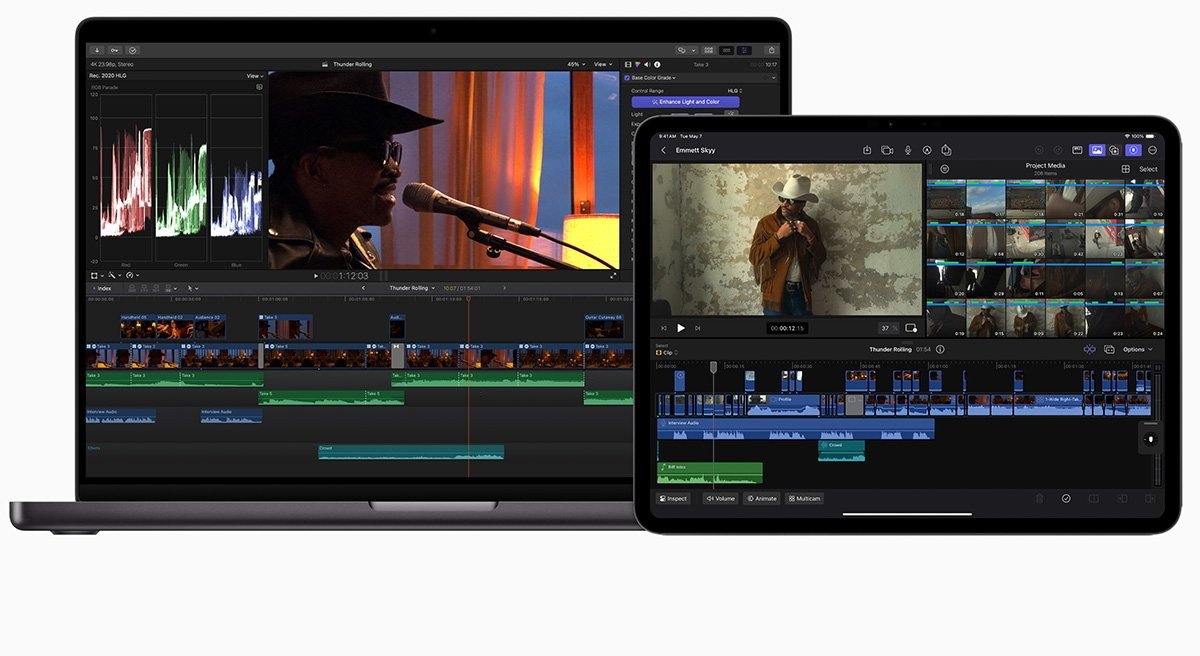Click the Multicam button on iPad
This screenshot has height=656, width=1200.
click(805, 498)
